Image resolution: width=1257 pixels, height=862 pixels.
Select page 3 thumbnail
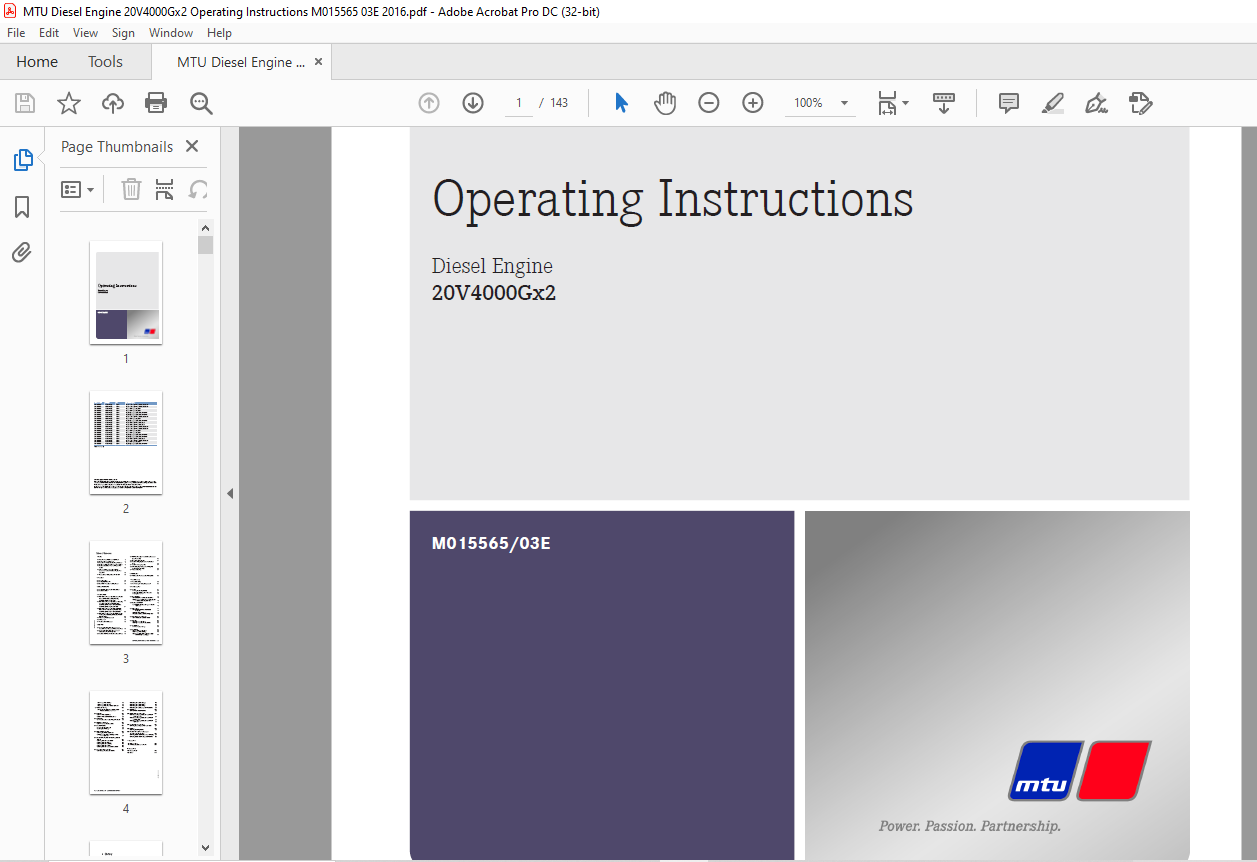coord(126,592)
